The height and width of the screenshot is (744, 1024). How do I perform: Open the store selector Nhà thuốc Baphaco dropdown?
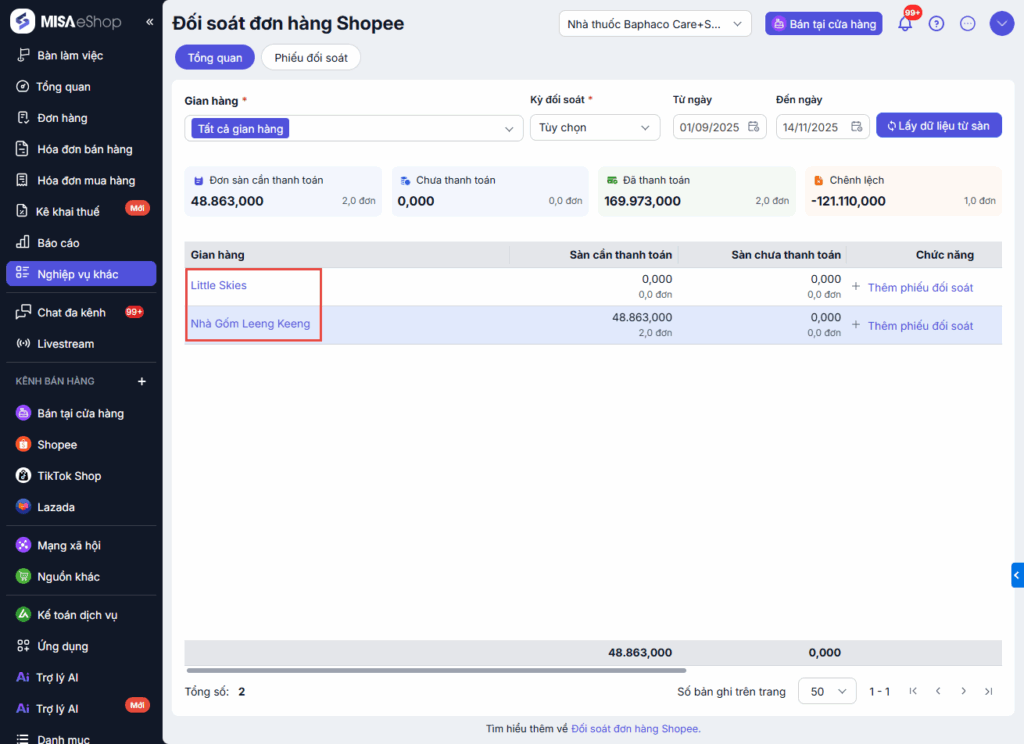coord(655,24)
